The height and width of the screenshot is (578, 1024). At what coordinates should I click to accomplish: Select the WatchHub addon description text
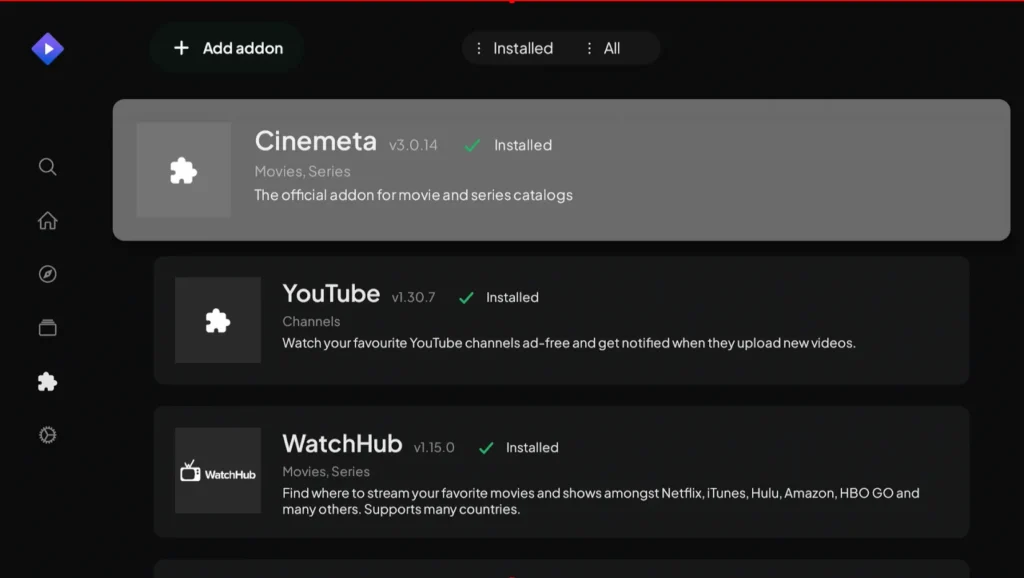(x=600, y=501)
